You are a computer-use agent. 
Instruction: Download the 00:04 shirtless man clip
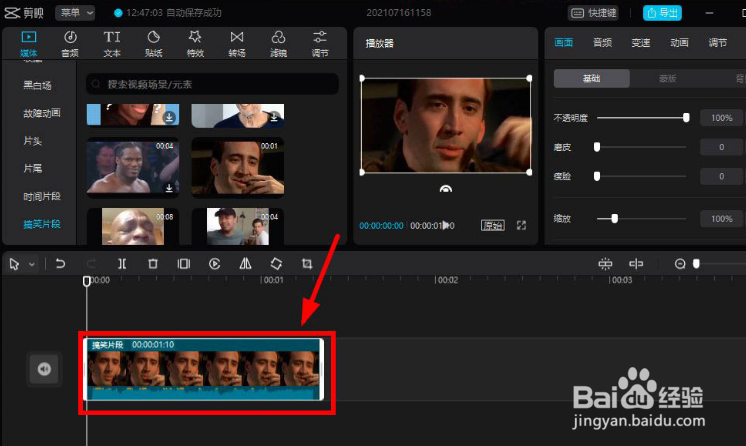169,188
